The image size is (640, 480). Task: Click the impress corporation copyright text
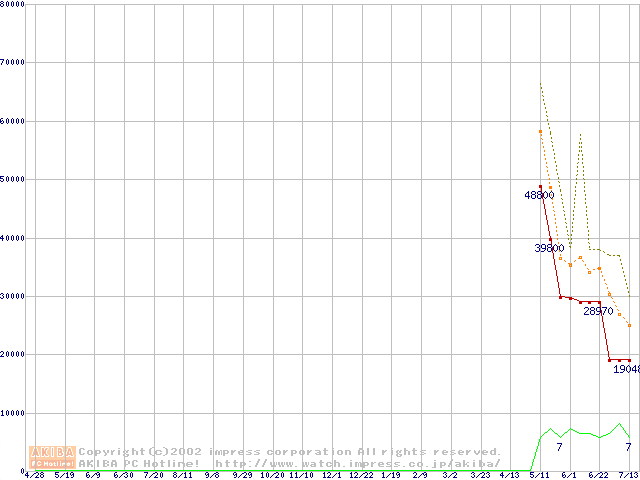click(x=289, y=451)
